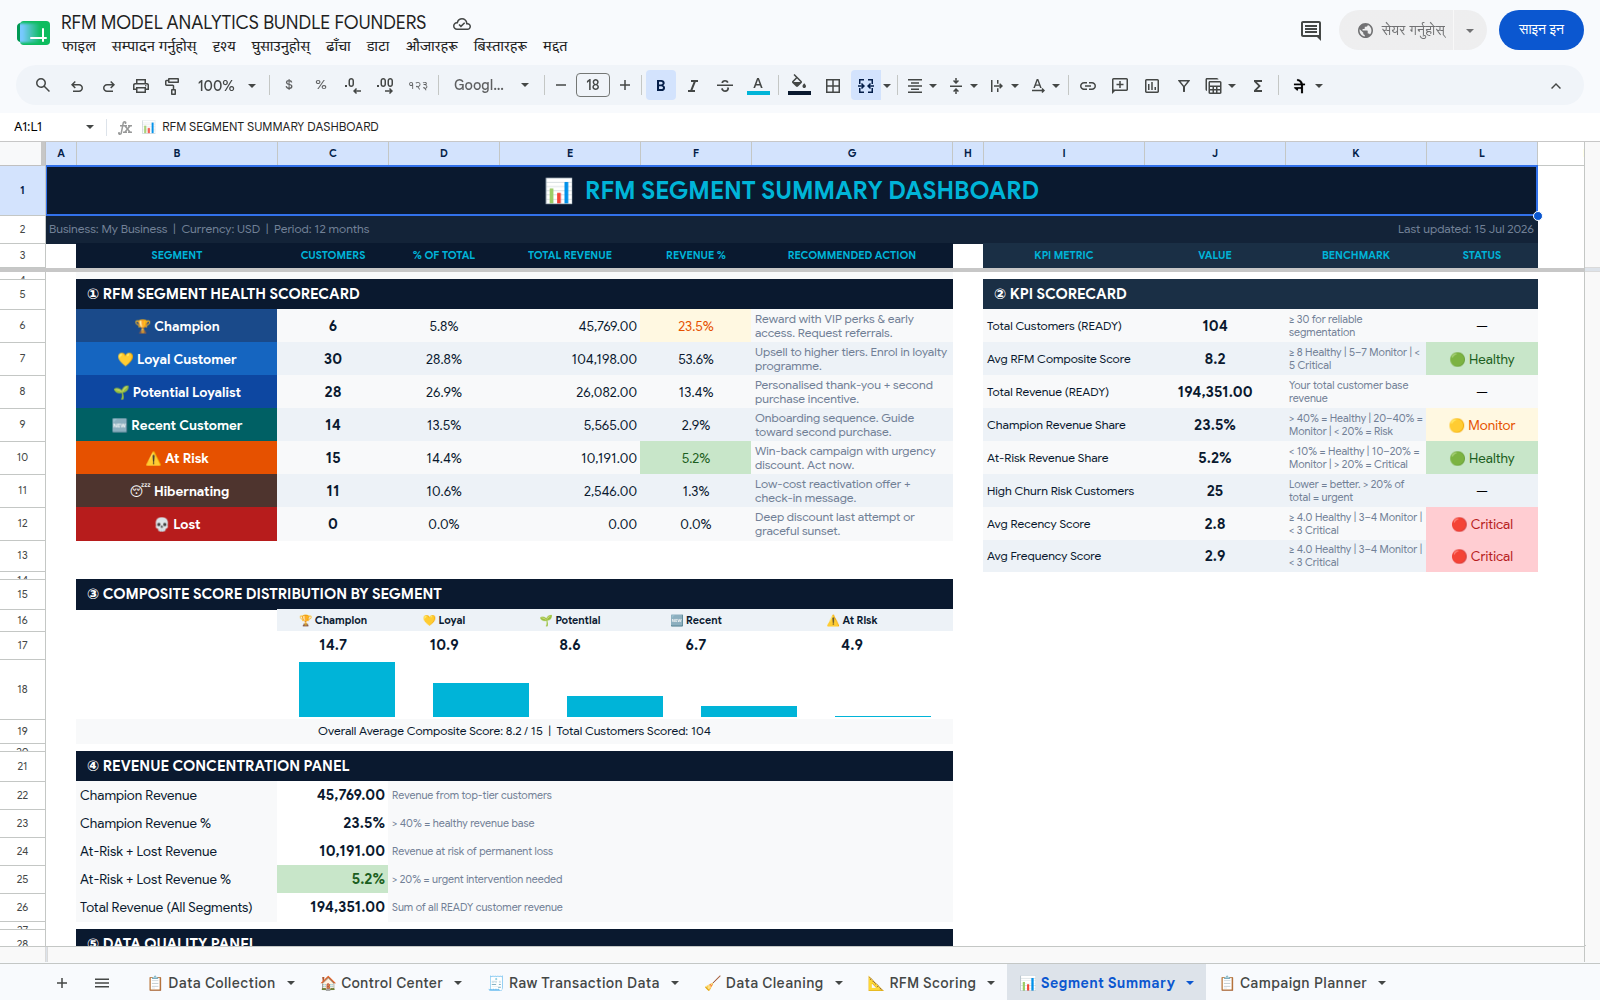Open the comment history icon
The height and width of the screenshot is (1000, 1600).
coord(1311,30)
